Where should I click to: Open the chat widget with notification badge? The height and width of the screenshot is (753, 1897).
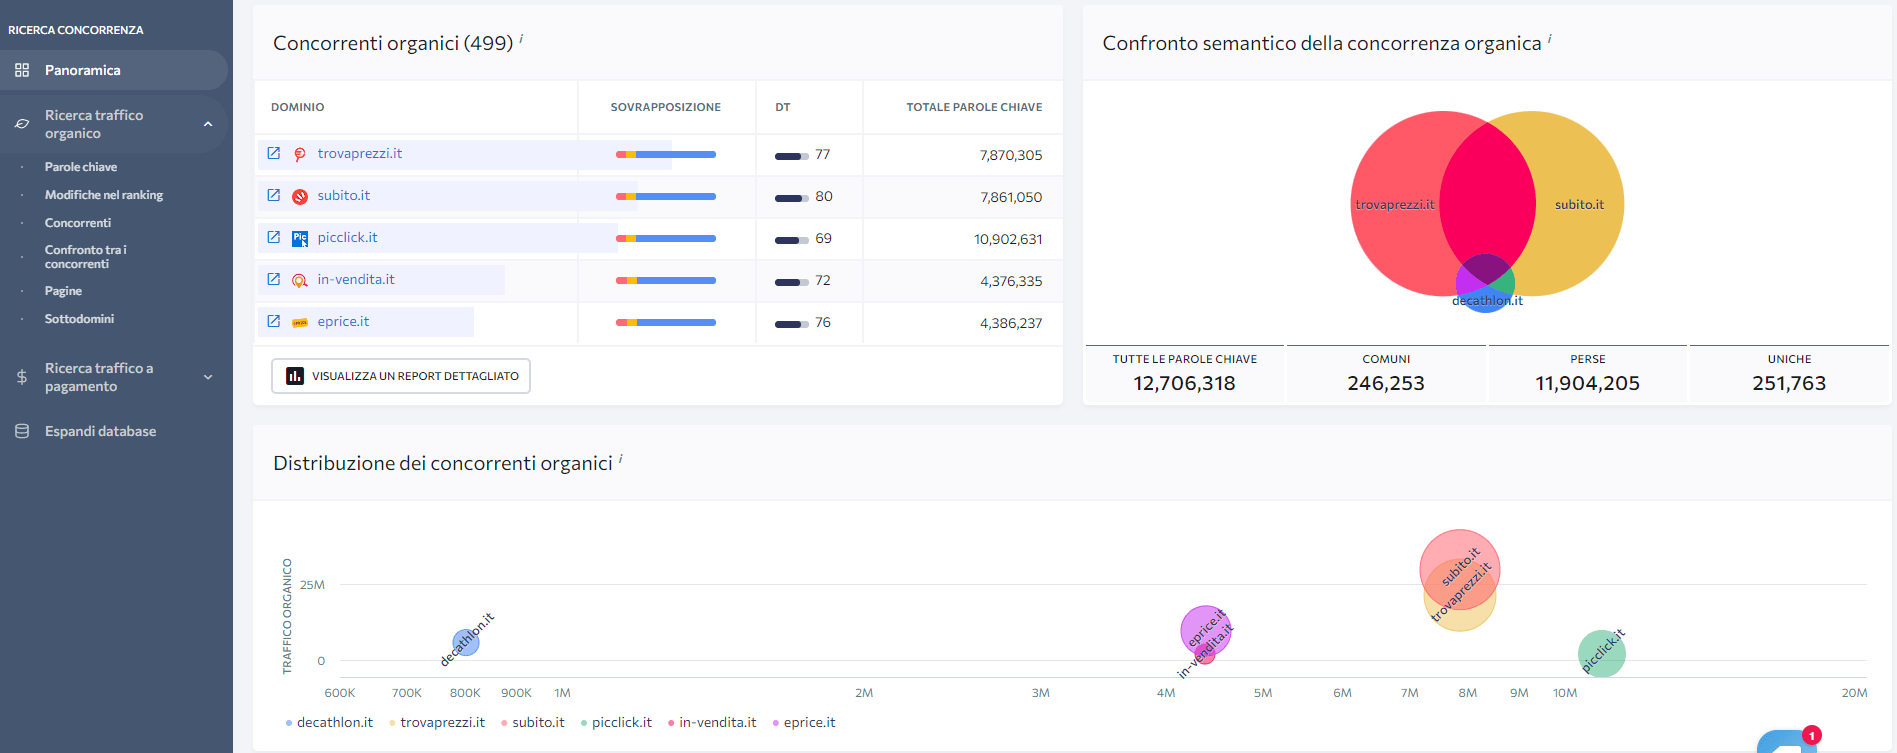1788,741
